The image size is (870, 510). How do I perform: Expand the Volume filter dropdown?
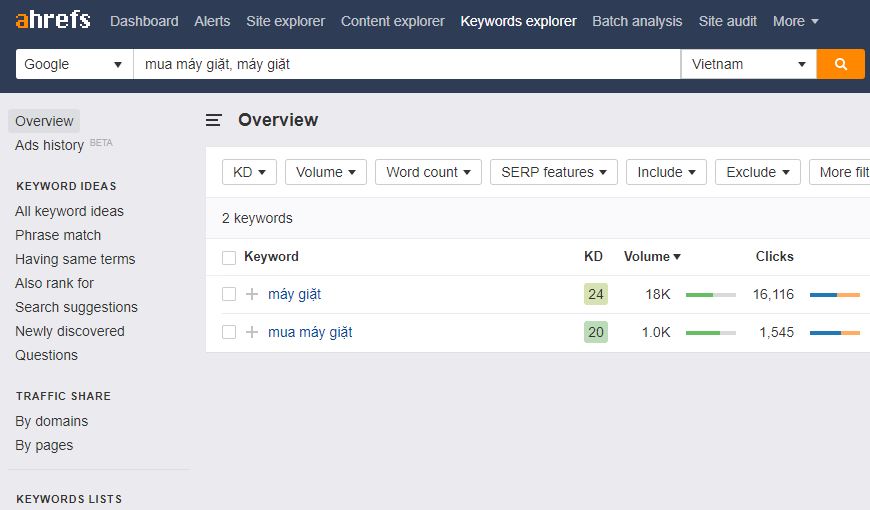click(x=326, y=172)
